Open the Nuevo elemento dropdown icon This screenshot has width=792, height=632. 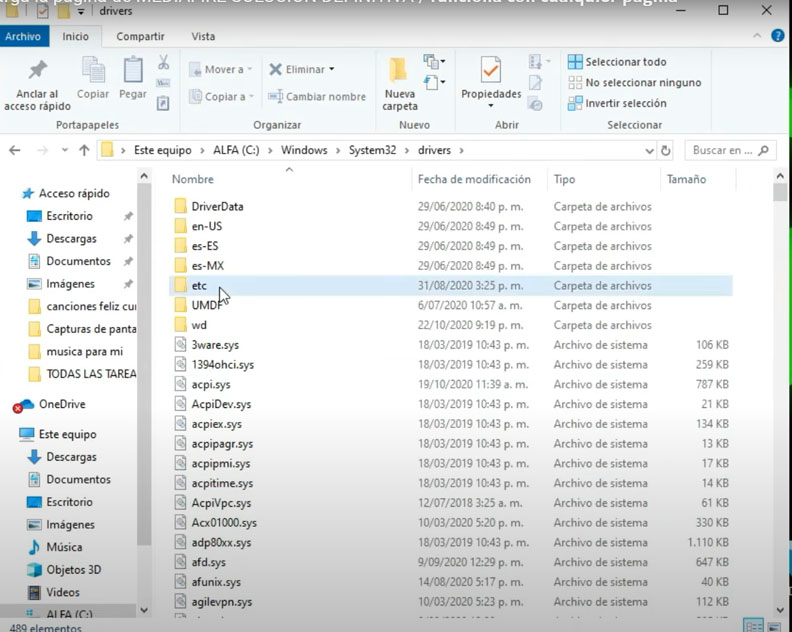(x=434, y=62)
